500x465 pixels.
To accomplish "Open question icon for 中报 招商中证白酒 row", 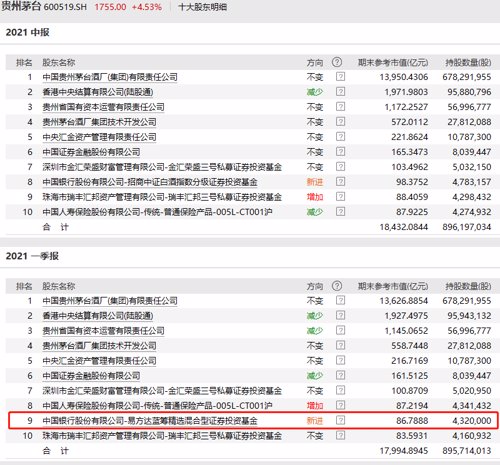I will pos(340,182).
